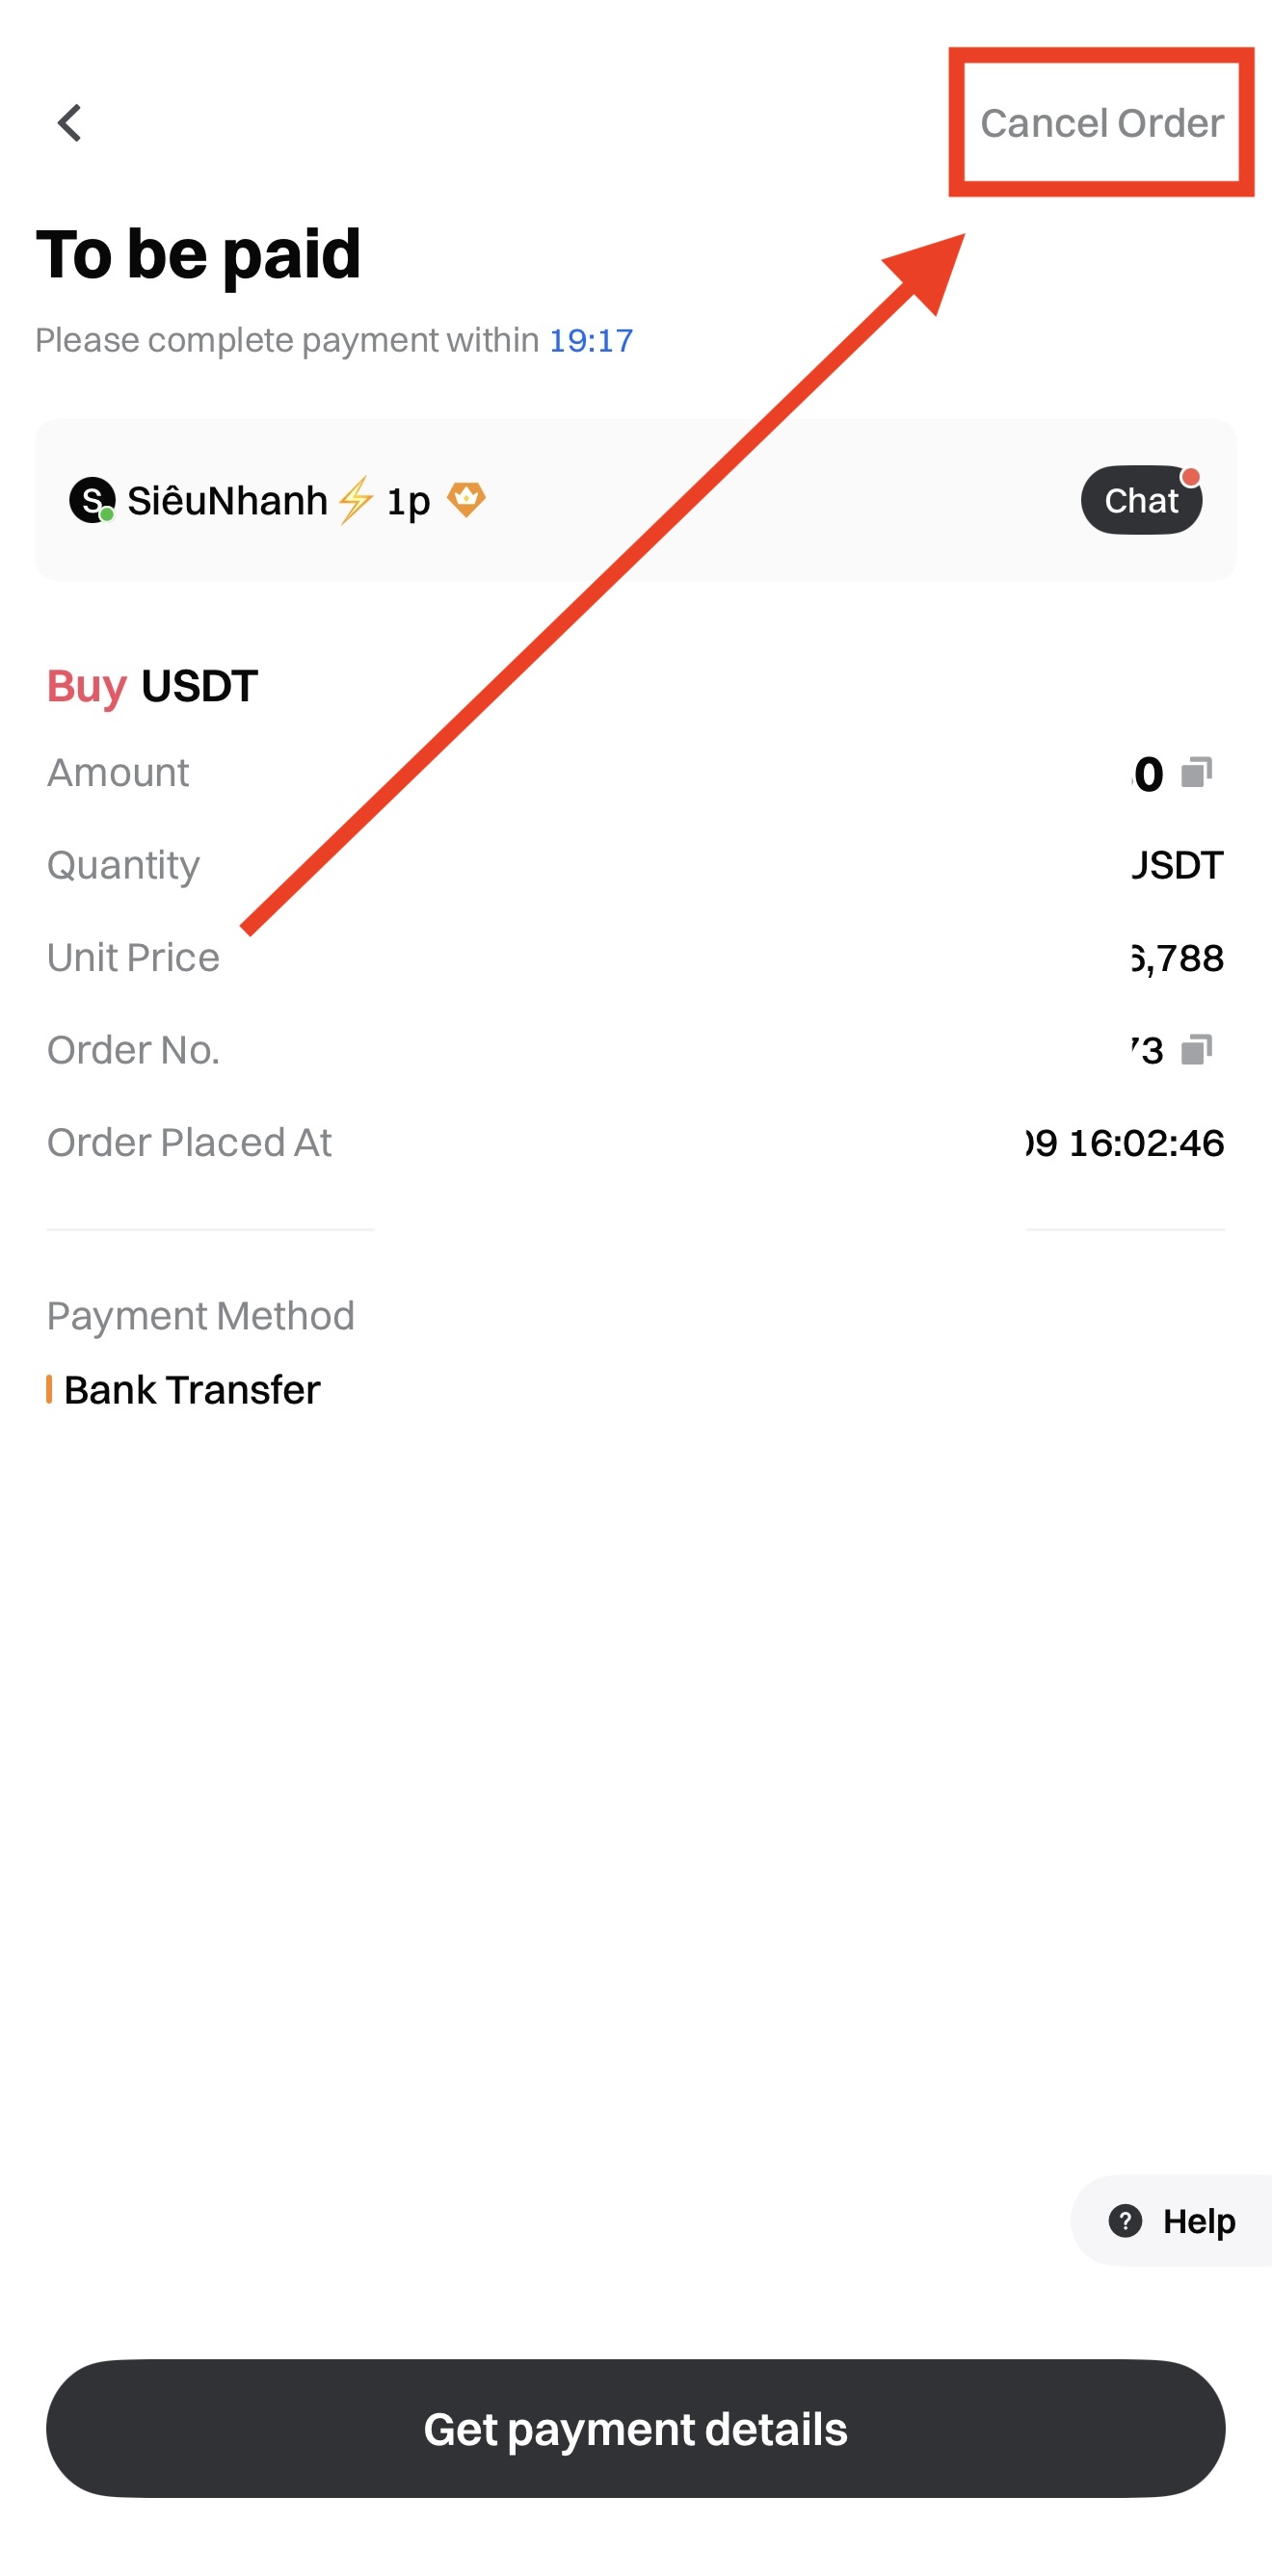Screen dimensions: 1272x2576
Task: Select the Bank Transfer payment method
Action: [191, 1390]
